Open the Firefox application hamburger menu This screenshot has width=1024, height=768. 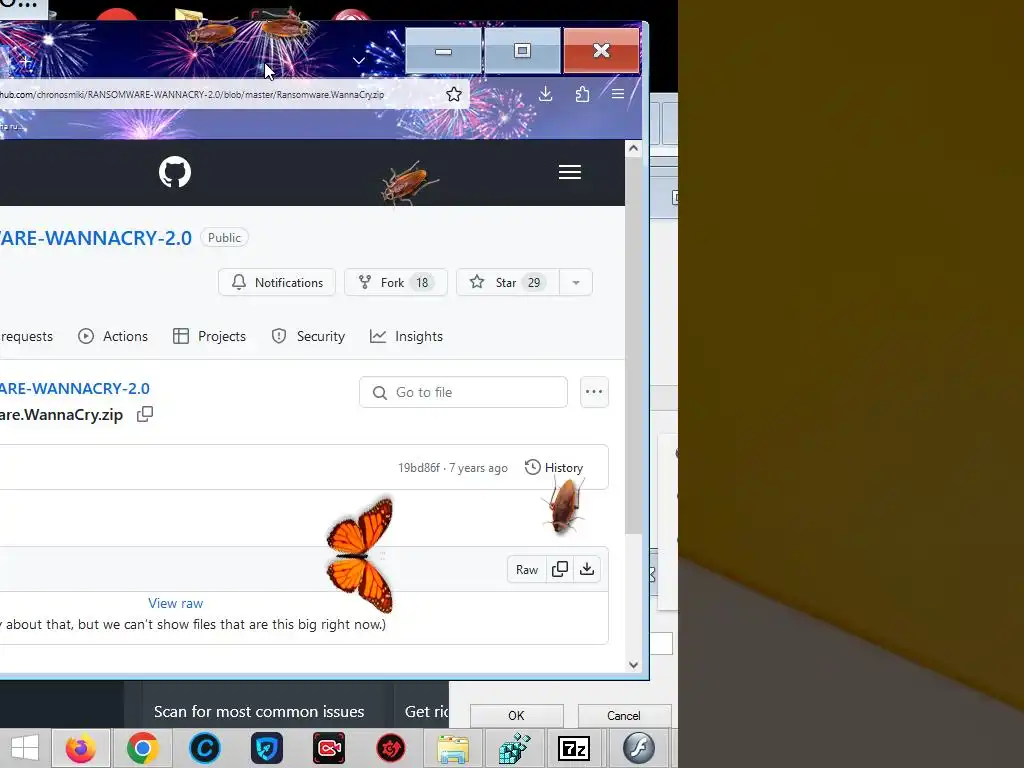tap(618, 94)
